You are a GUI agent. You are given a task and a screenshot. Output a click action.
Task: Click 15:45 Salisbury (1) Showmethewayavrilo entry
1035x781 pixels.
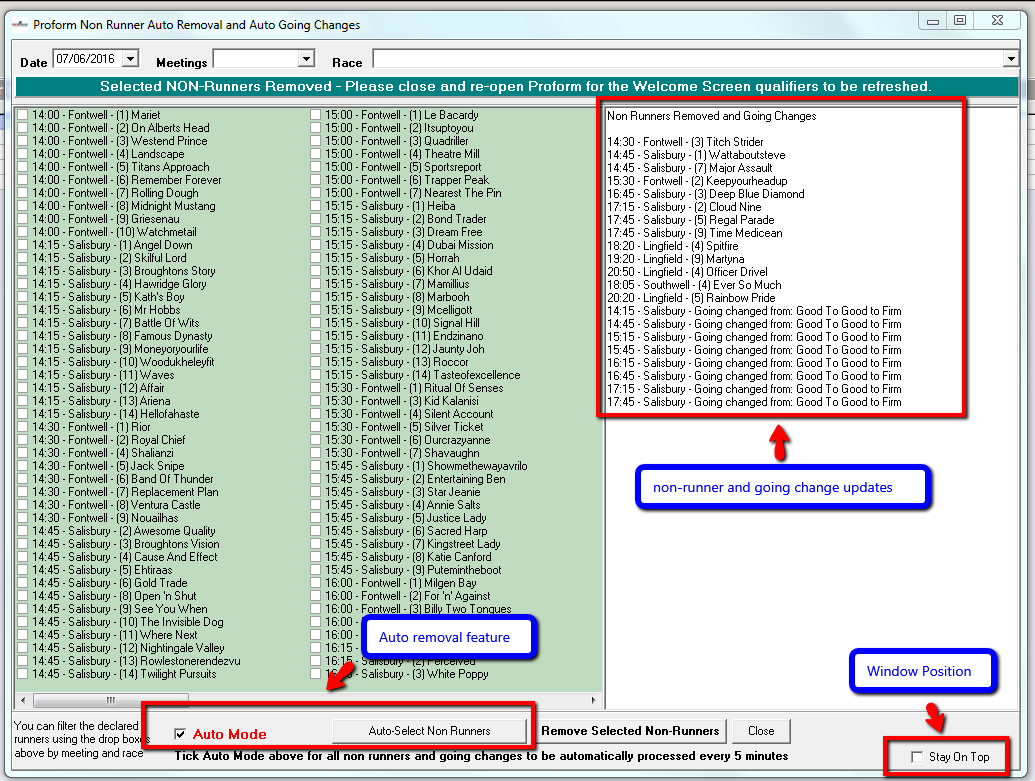[x=426, y=466]
